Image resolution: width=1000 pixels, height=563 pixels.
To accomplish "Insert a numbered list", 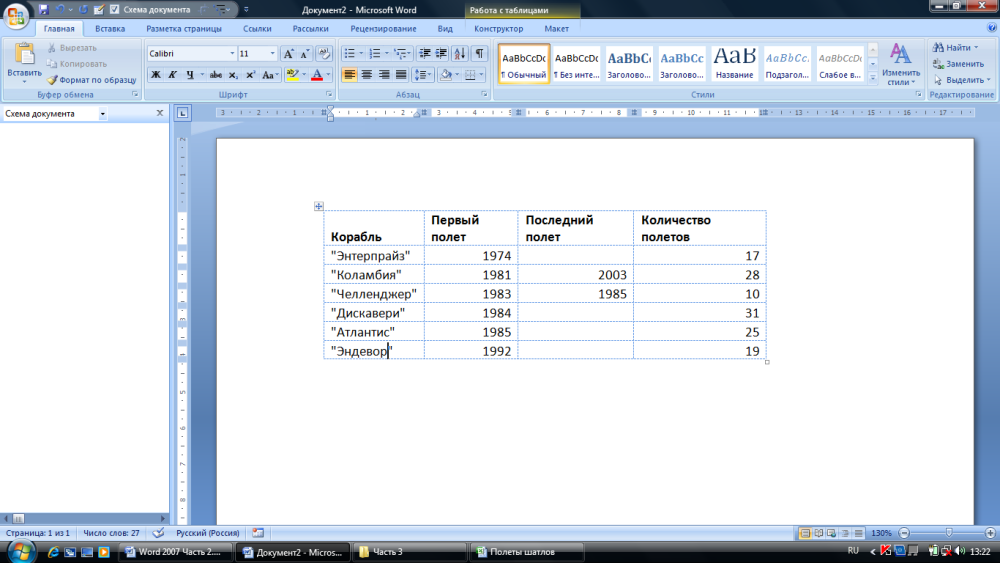I will (375, 54).
